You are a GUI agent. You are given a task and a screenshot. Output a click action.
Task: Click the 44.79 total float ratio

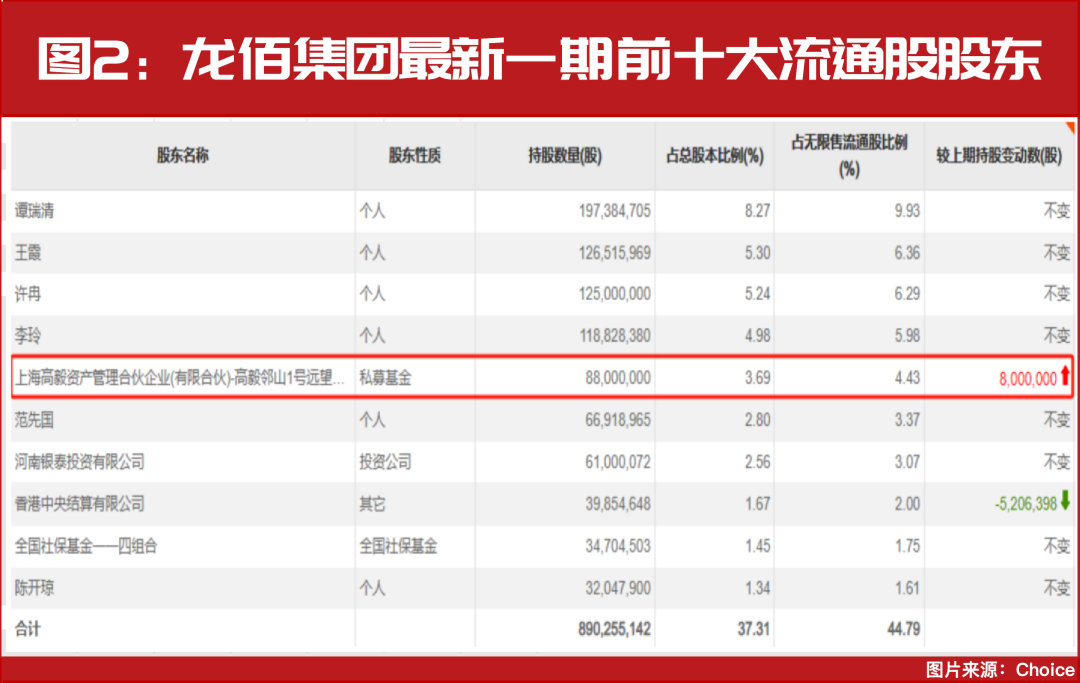904,629
